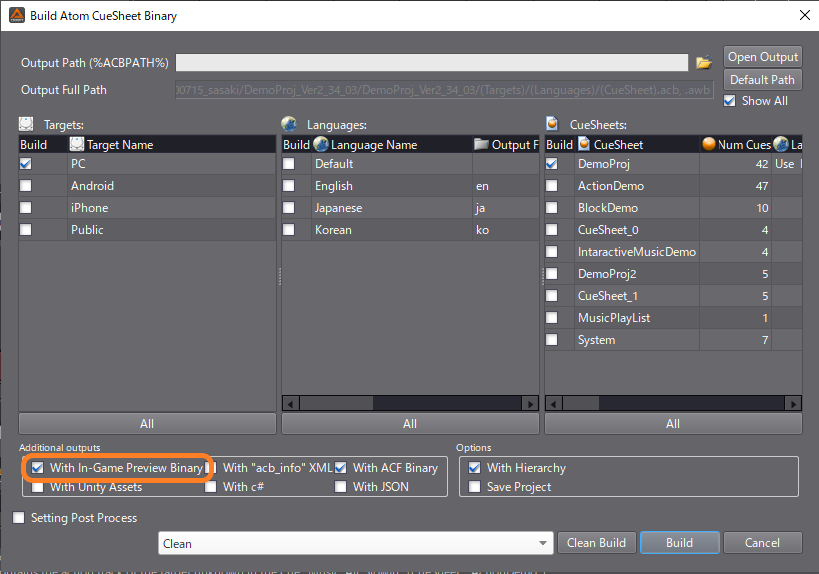Enable the Public target build checkbox

pyautogui.click(x=26, y=230)
